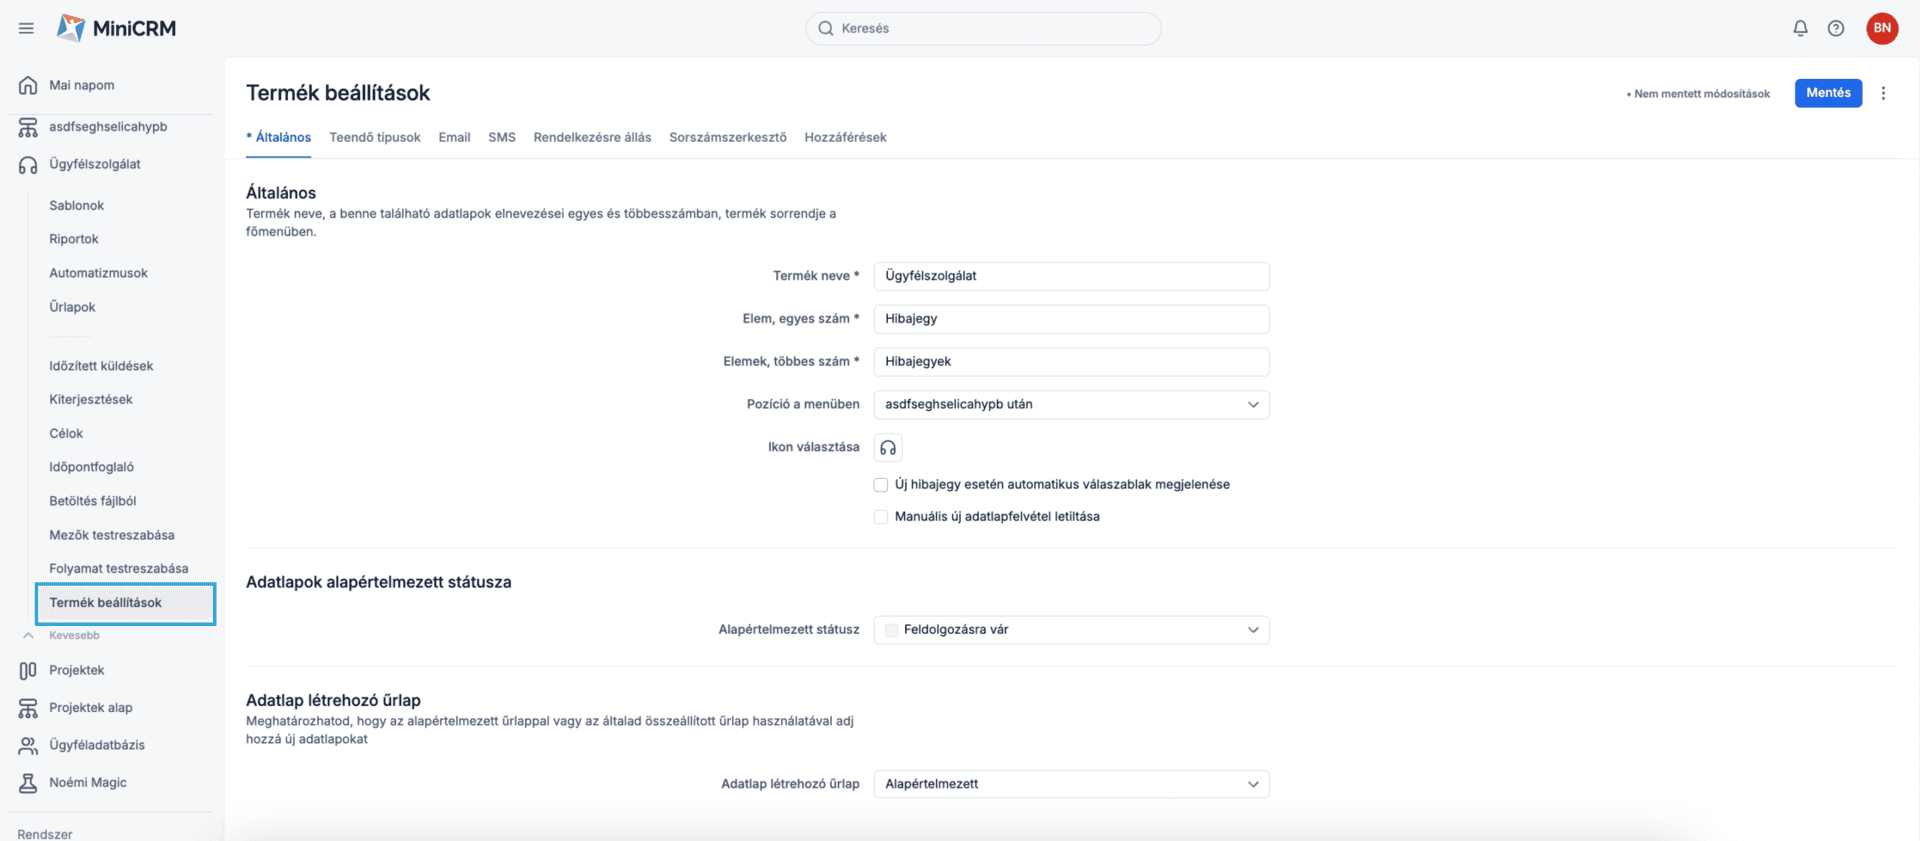The width and height of the screenshot is (1920, 841).
Task: Open Ügyféladatbázis people icon in sidebar
Action: 28,745
